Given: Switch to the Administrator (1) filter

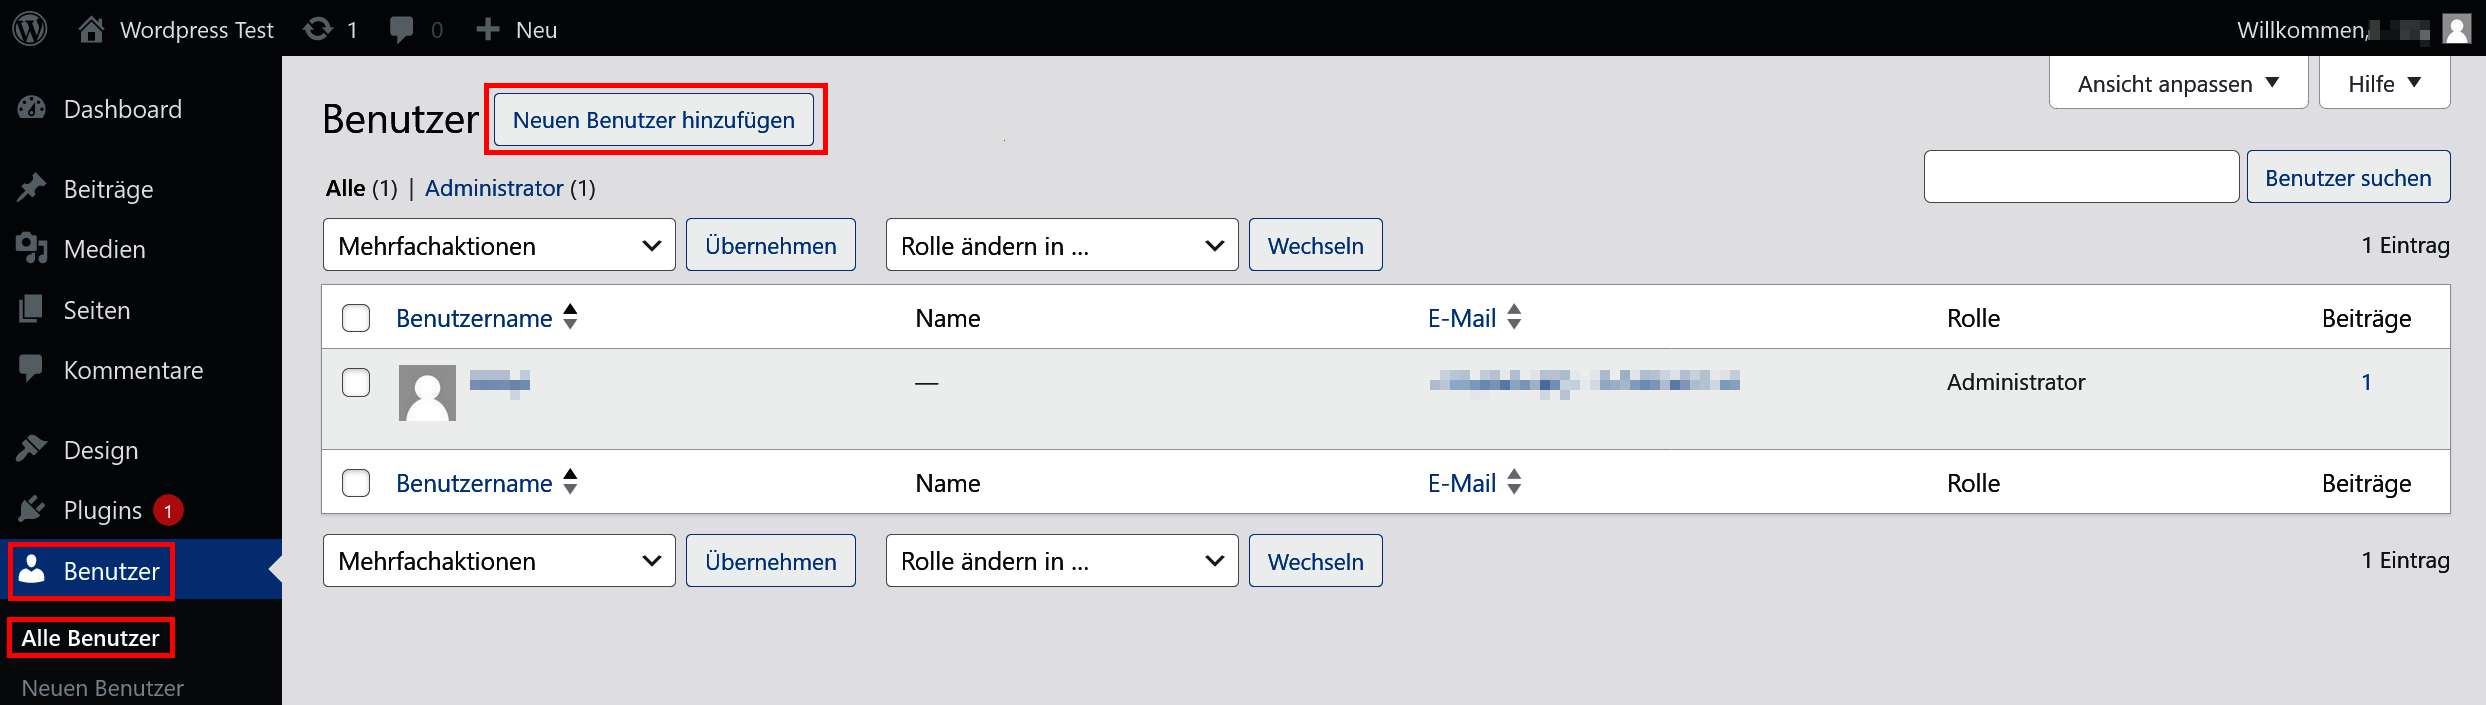Looking at the screenshot, I should click(x=495, y=188).
